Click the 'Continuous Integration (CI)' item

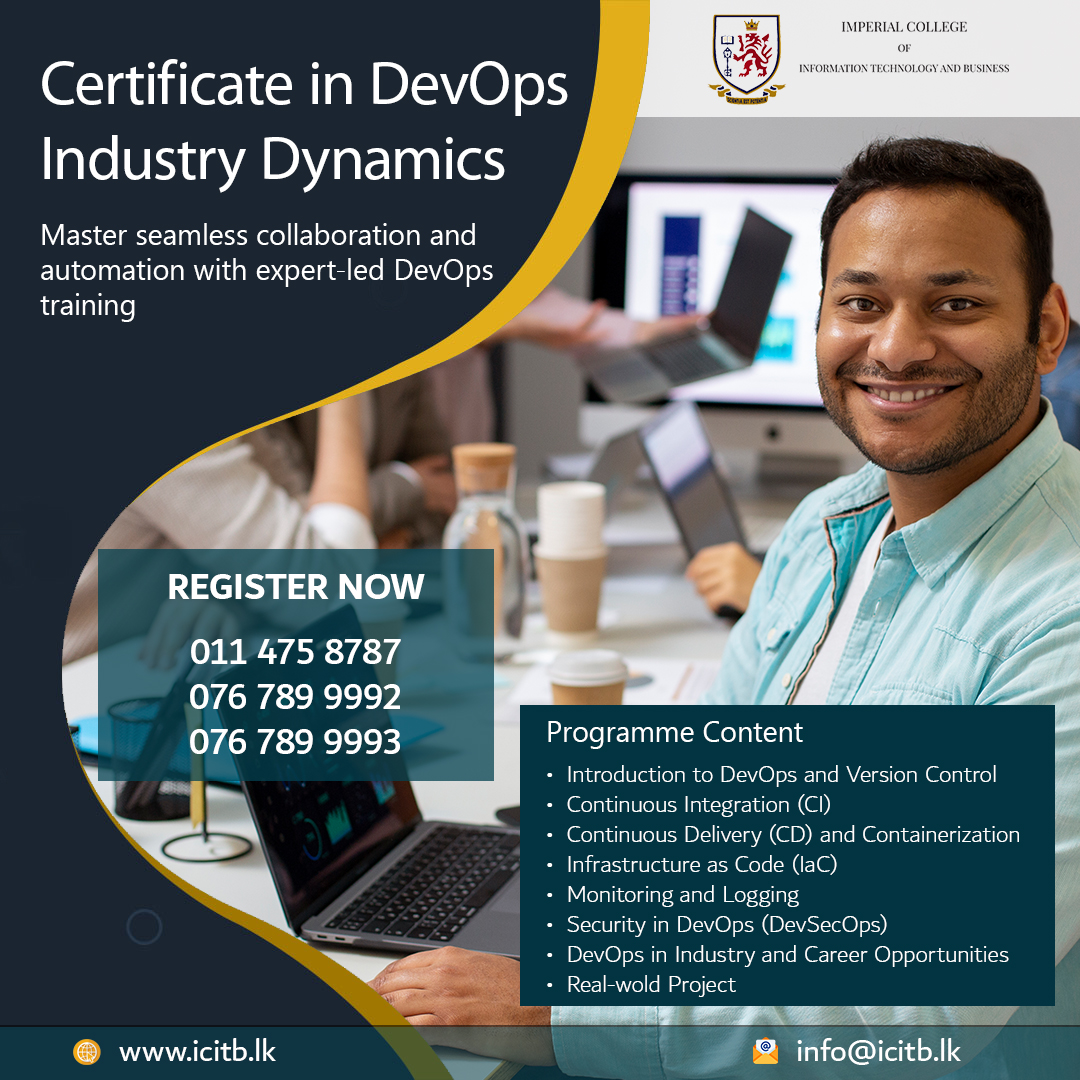(x=698, y=804)
